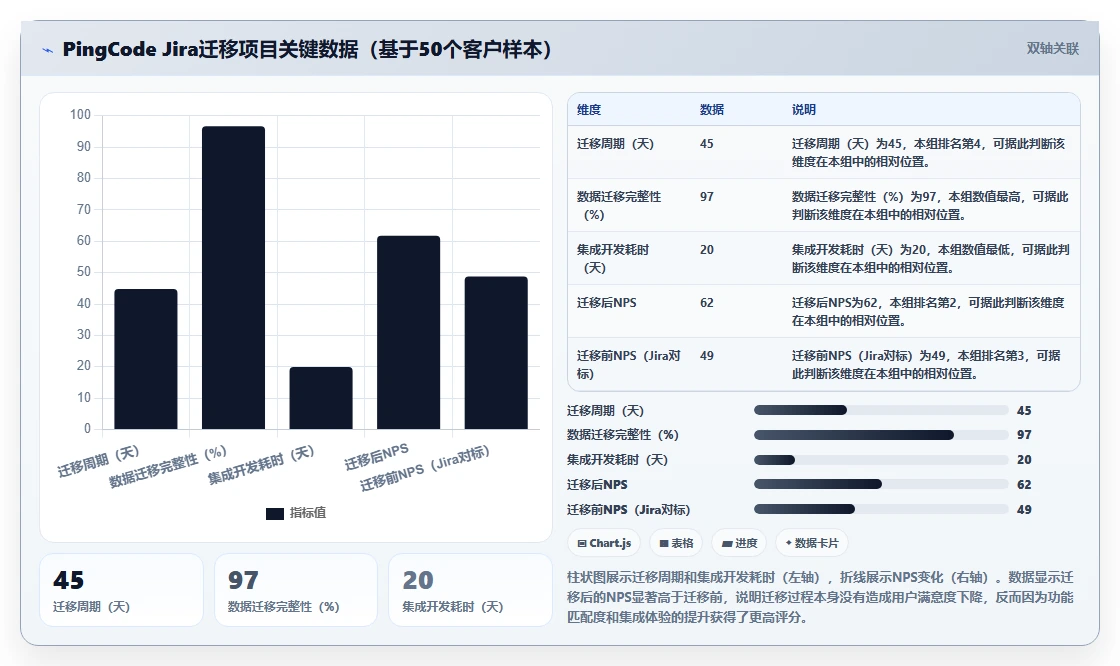Click the 62 value beside the progress bar
This screenshot has height=666, width=1120.
(1024, 484)
